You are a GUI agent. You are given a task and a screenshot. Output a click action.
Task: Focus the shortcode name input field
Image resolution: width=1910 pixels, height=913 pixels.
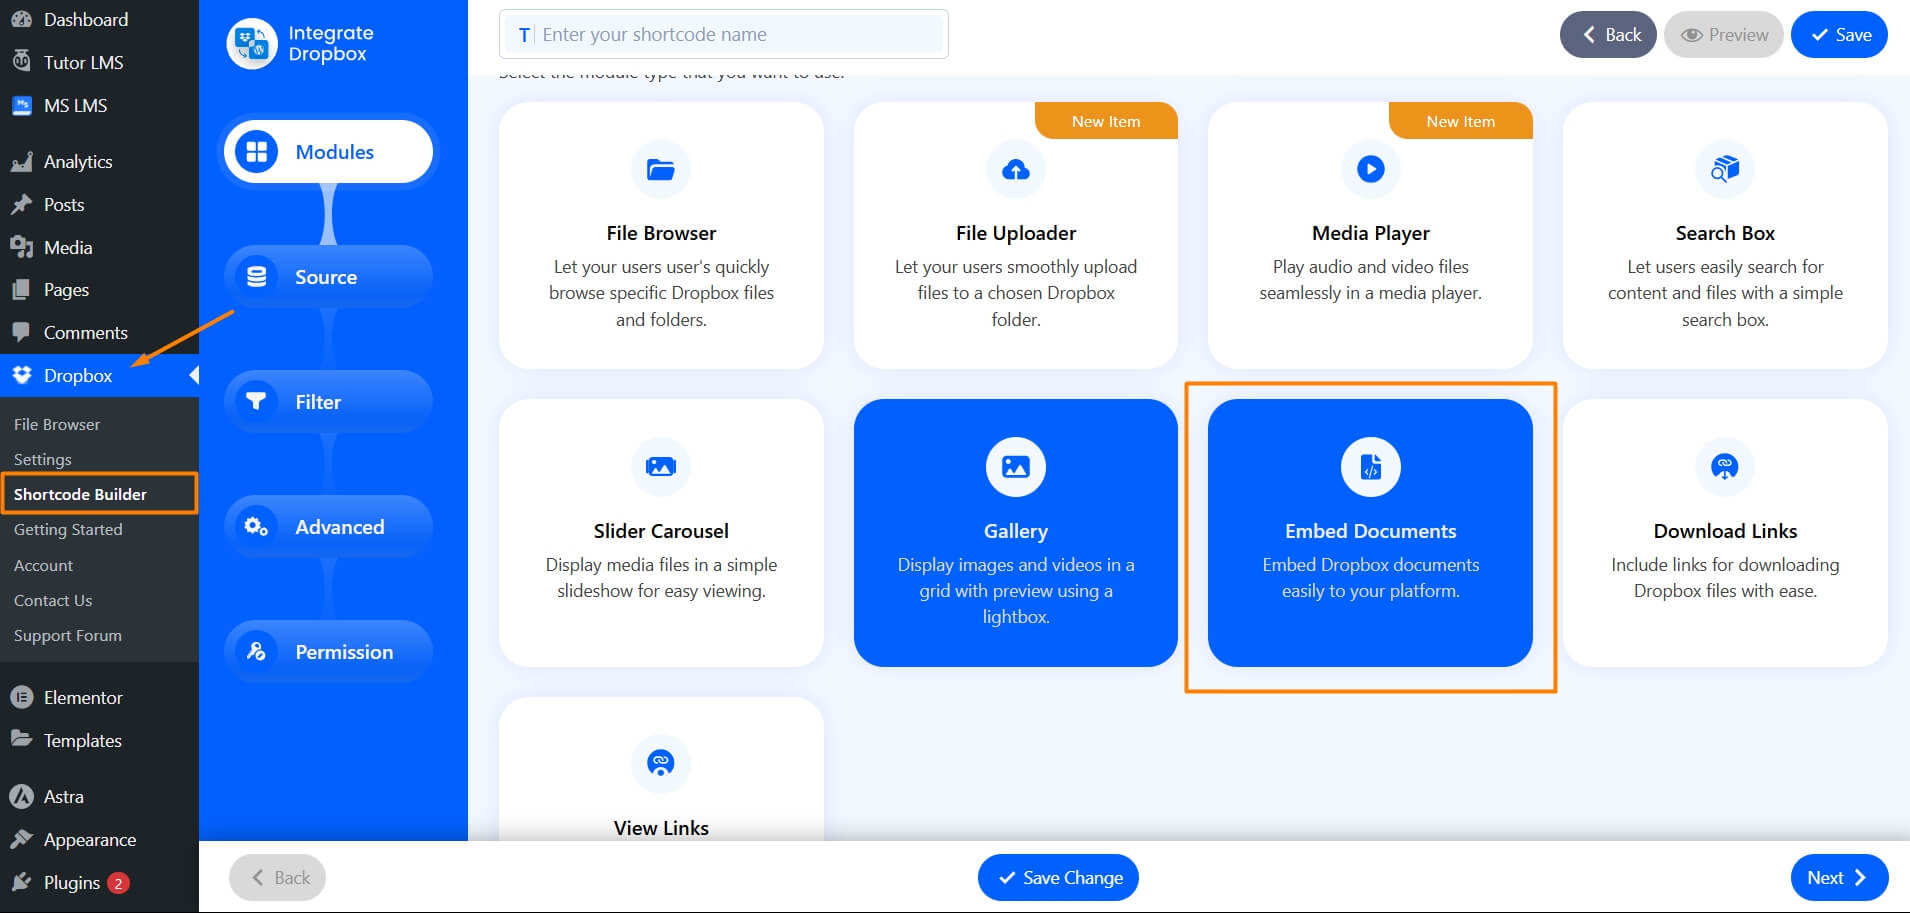[724, 35]
